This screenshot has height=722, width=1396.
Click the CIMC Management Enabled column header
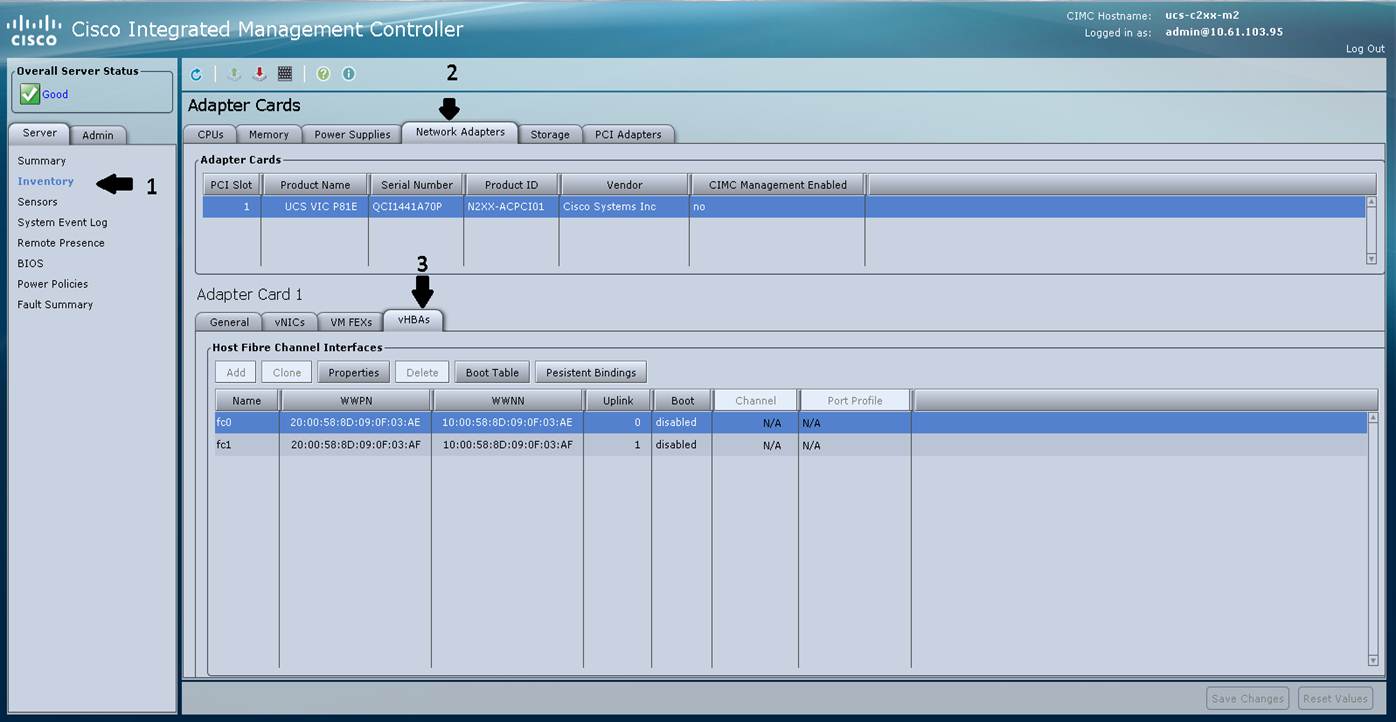pos(777,185)
